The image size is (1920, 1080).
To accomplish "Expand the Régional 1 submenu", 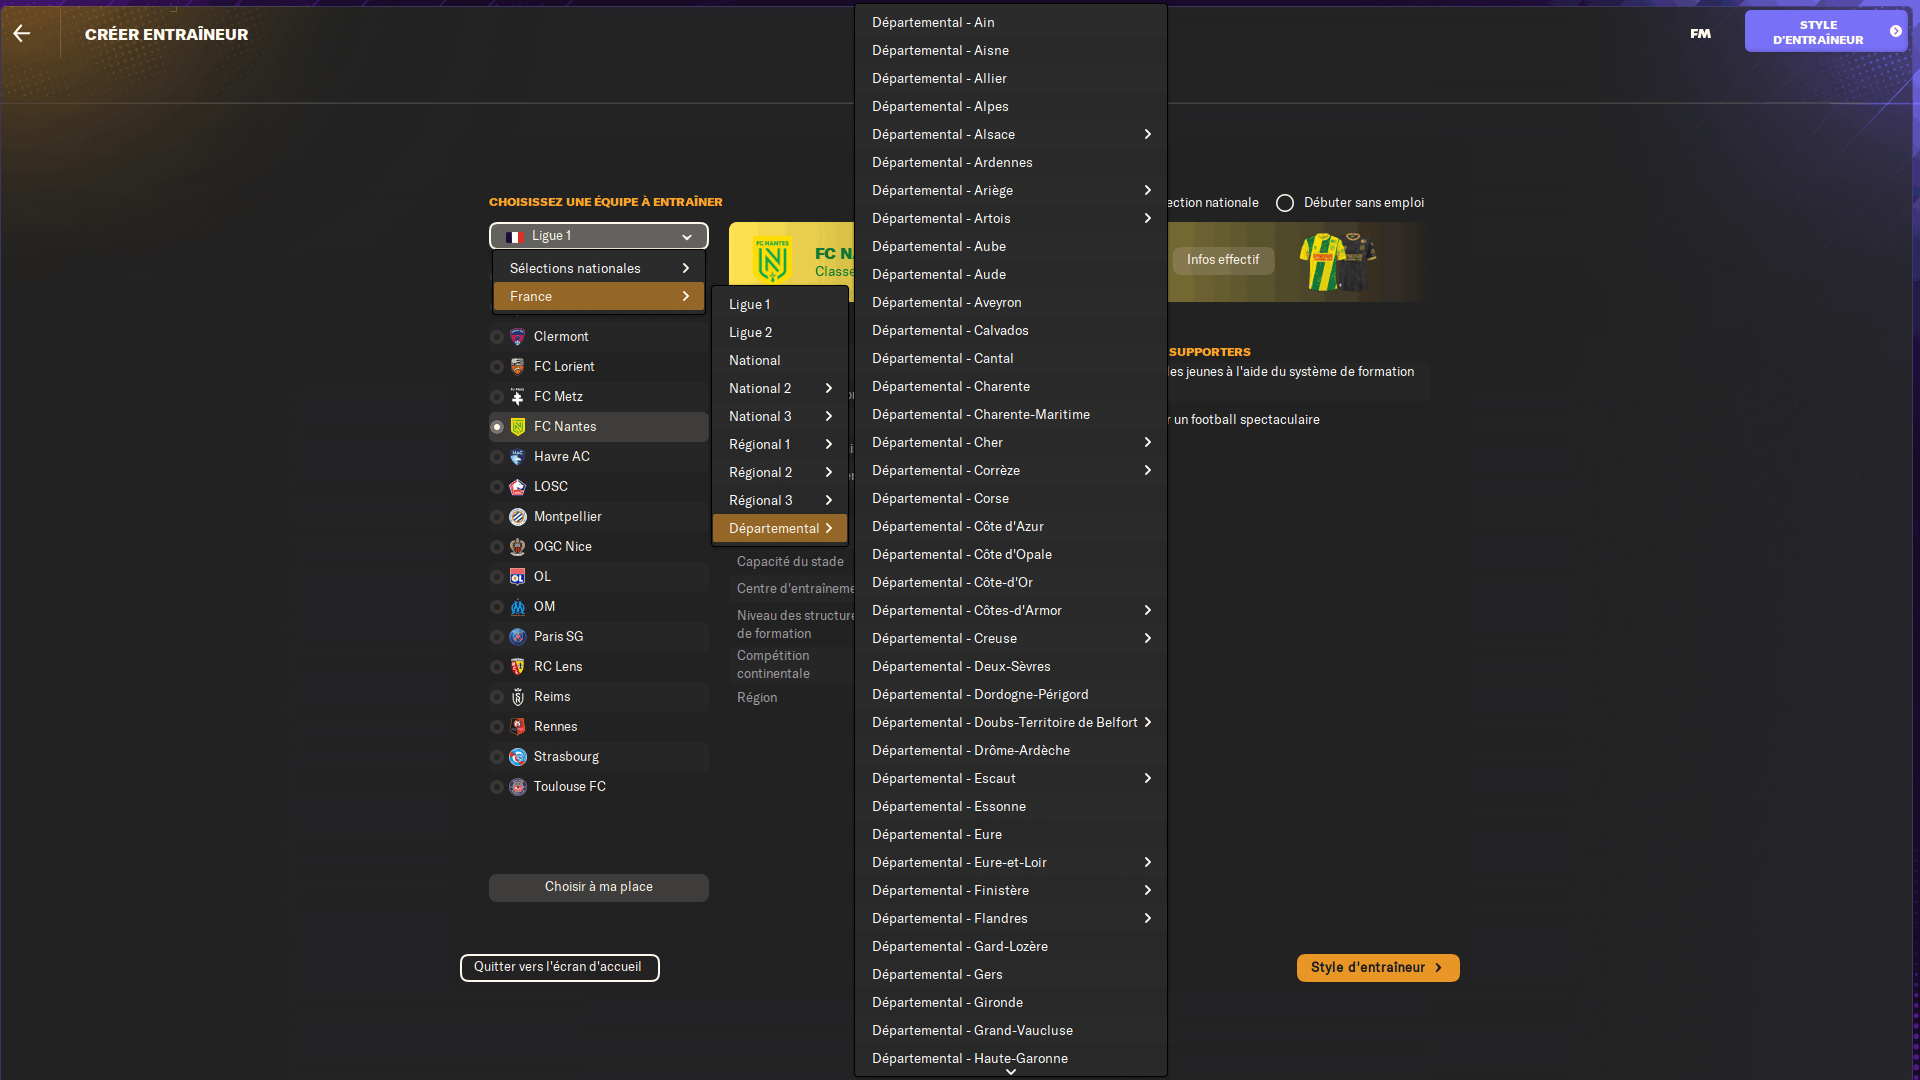I will coord(779,444).
